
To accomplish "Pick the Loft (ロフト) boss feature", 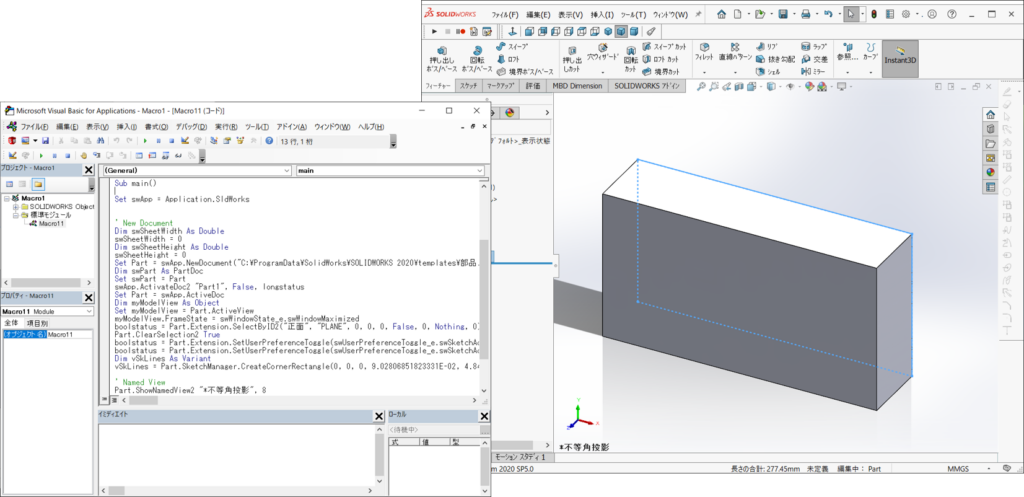I will [508, 59].
